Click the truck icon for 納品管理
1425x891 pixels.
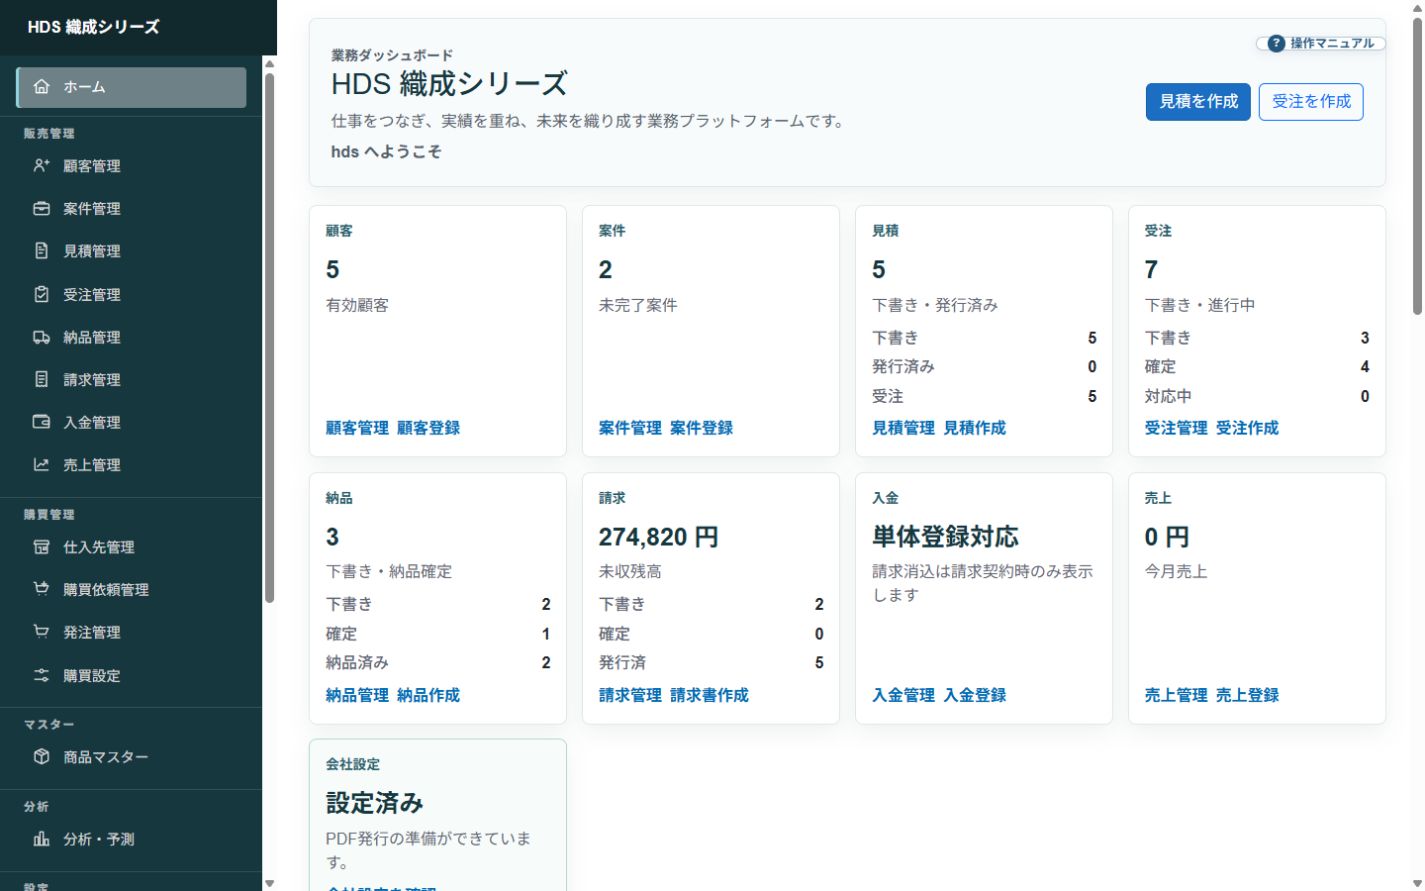41,337
